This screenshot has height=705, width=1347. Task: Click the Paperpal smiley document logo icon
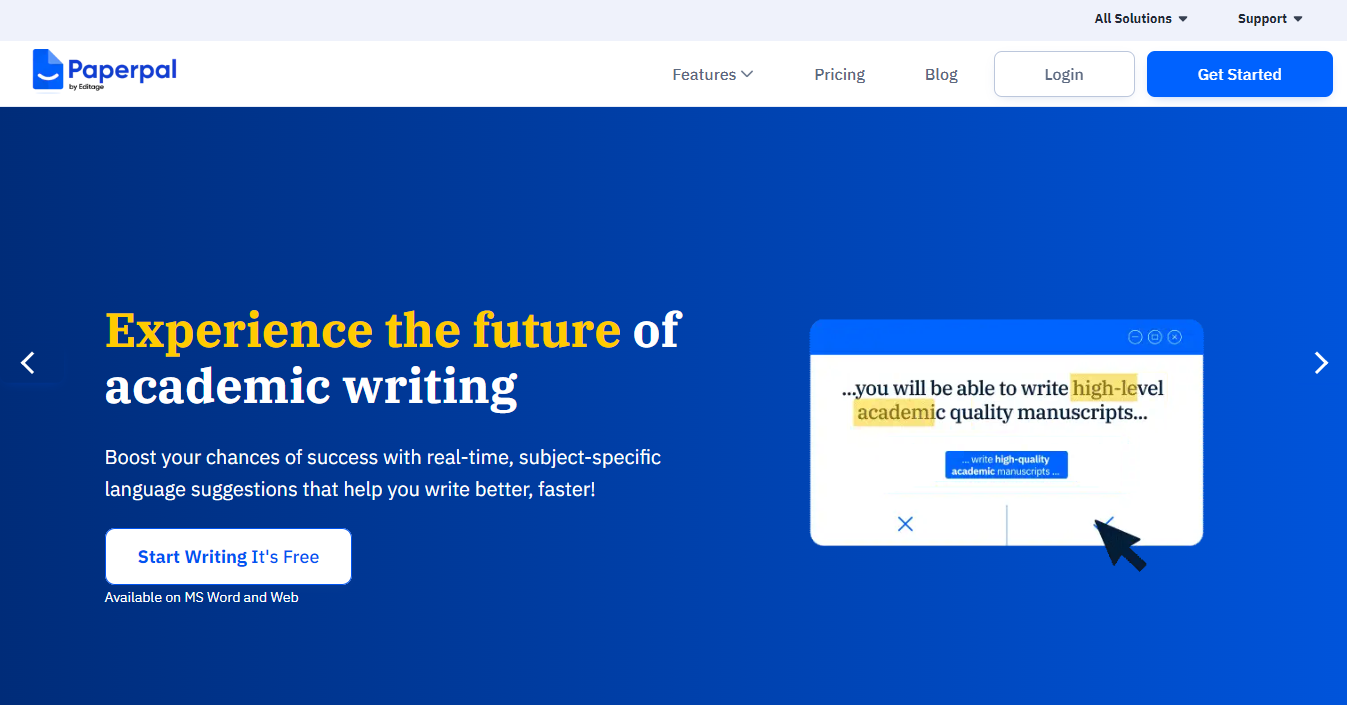(48, 70)
